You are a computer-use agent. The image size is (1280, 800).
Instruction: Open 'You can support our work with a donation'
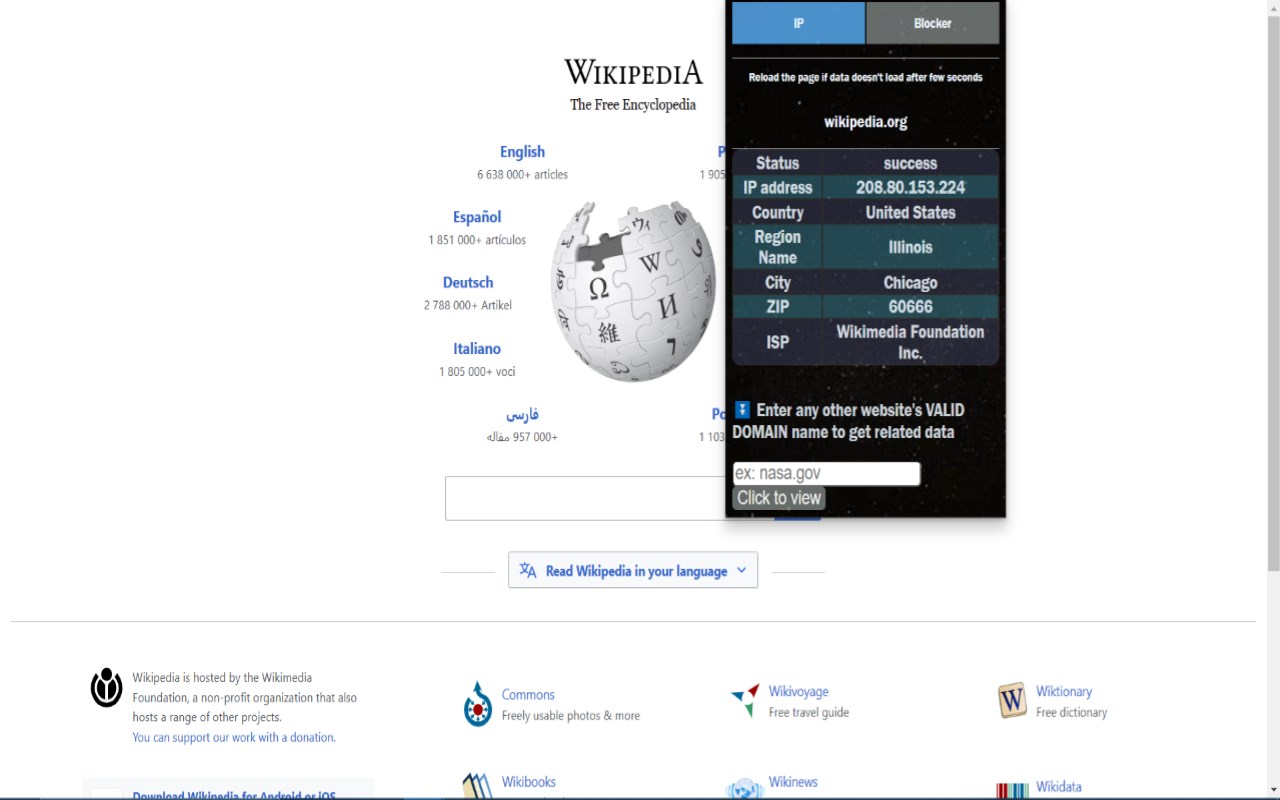coord(234,738)
